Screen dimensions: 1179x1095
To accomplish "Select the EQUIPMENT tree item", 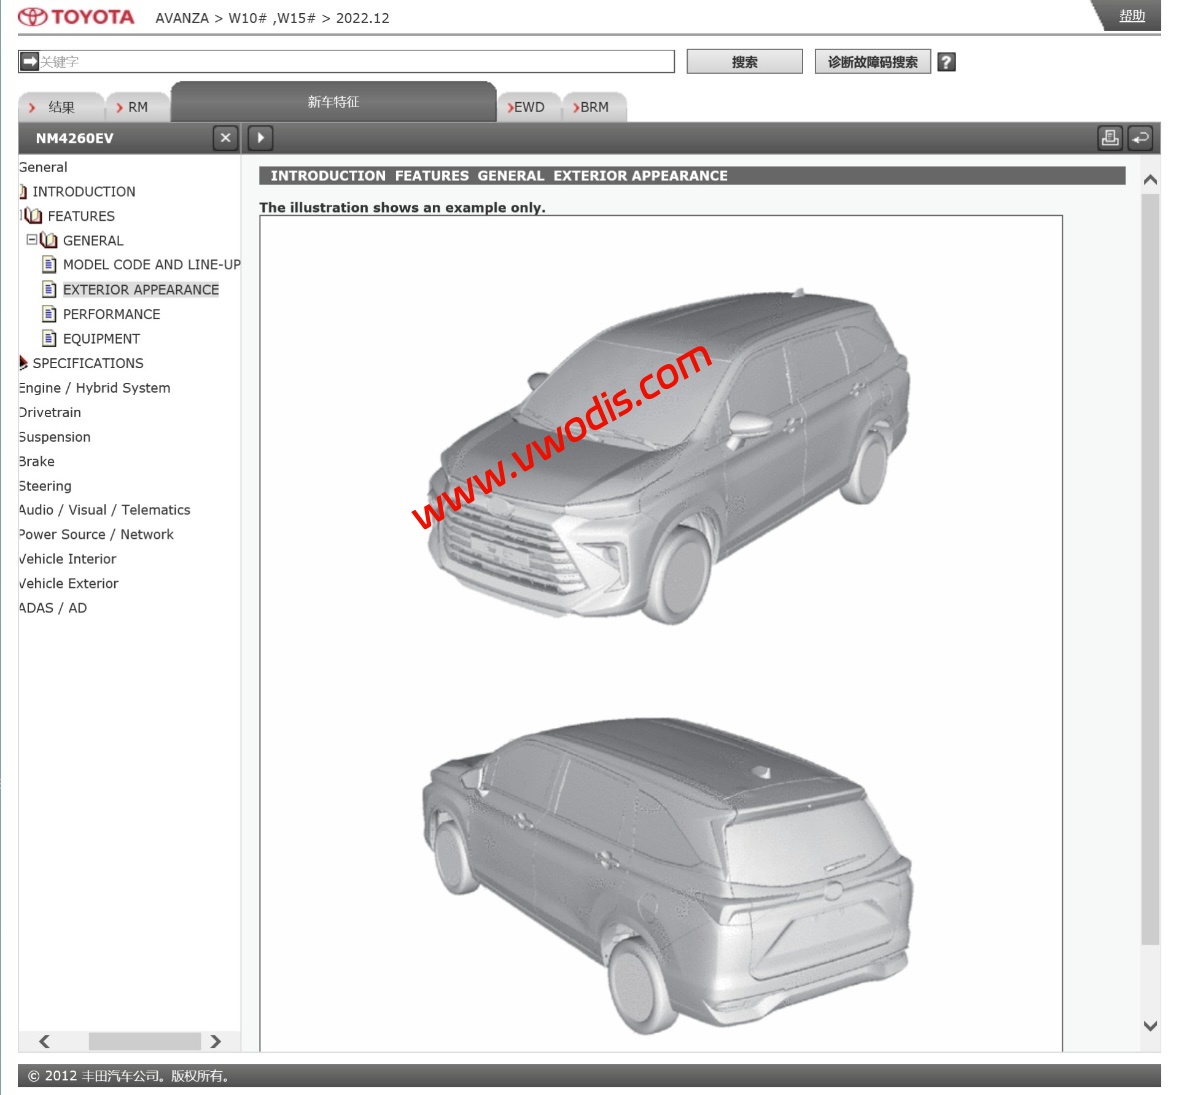I will [101, 338].
